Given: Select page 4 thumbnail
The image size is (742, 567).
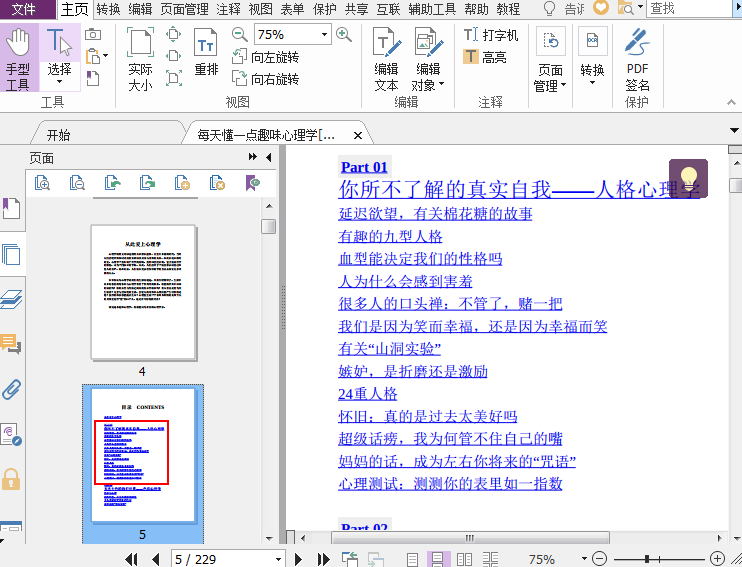Looking at the screenshot, I should coord(144,292).
